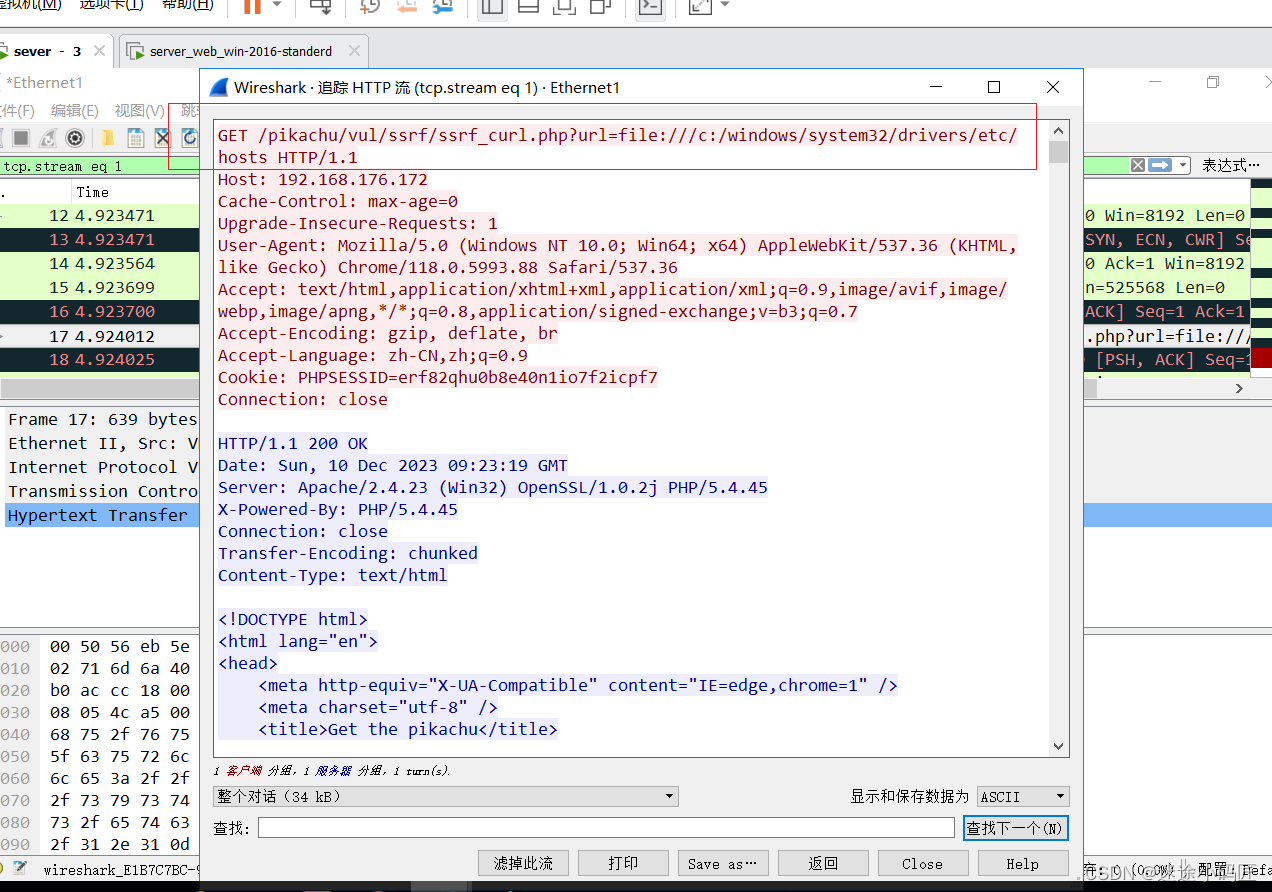Click the 打印 print button
Screen dimensions: 1272x892
(x=623, y=863)
